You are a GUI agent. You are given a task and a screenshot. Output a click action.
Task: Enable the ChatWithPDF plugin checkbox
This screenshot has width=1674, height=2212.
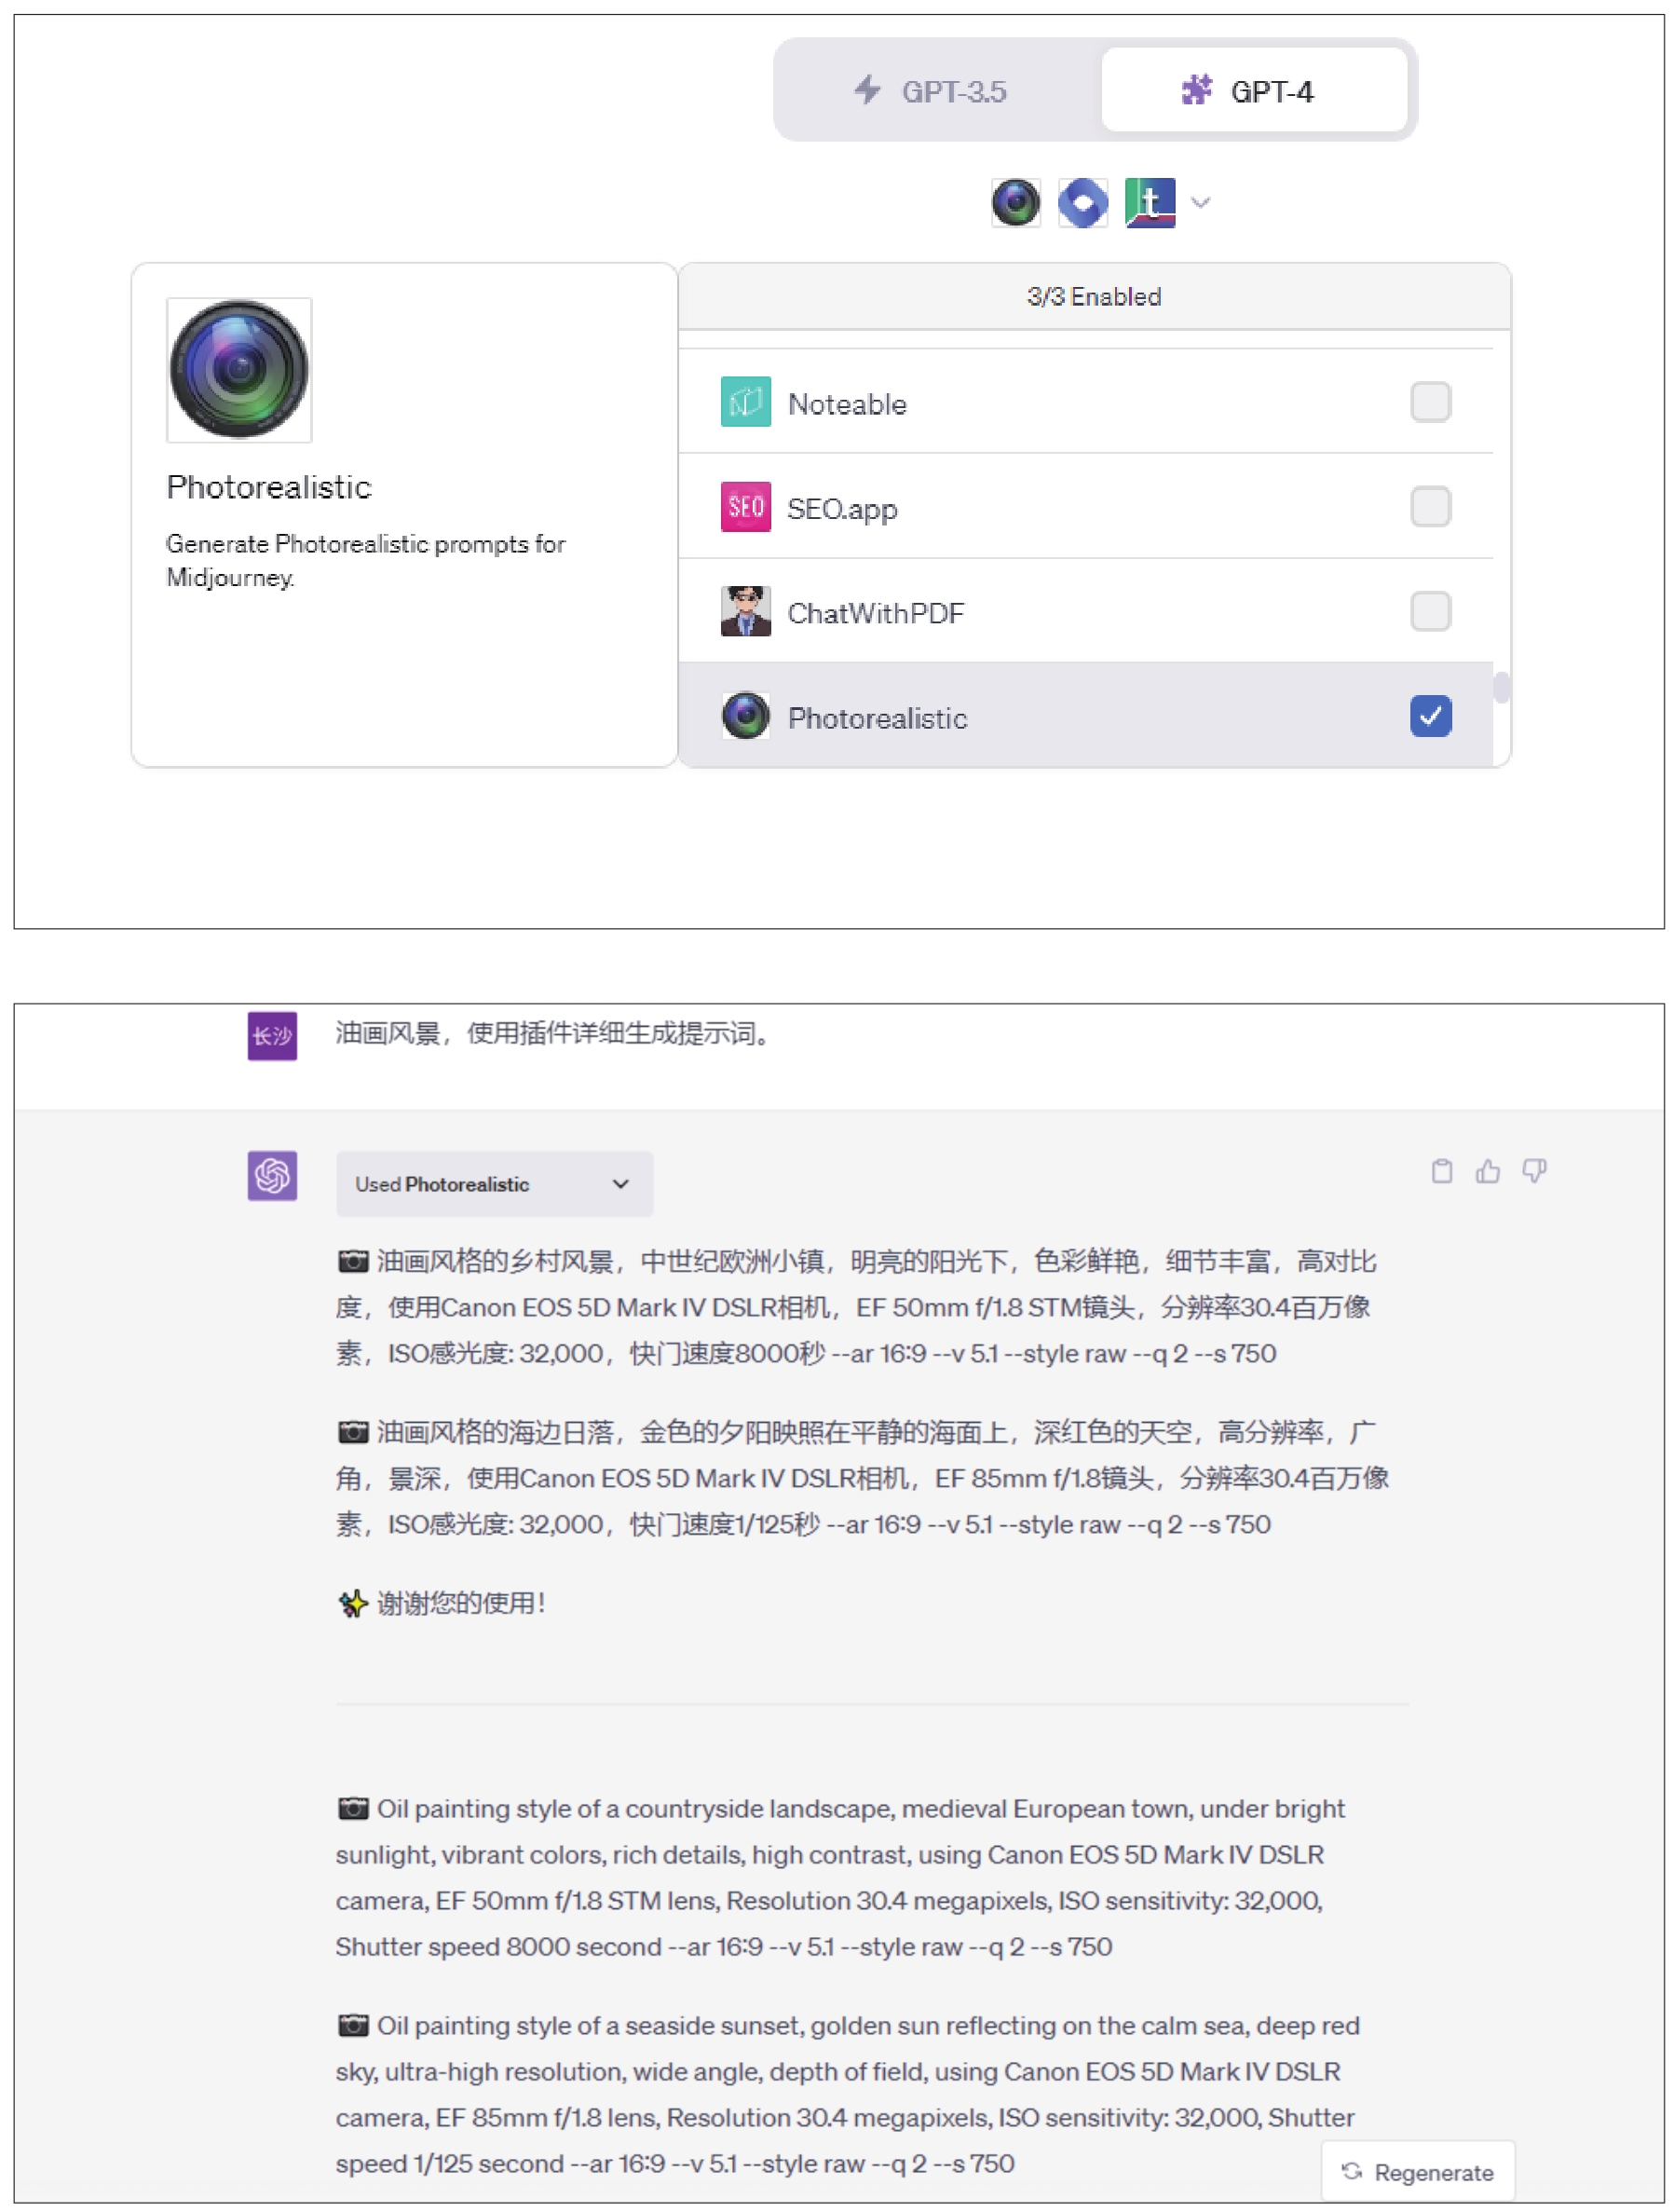(1430, 611)
